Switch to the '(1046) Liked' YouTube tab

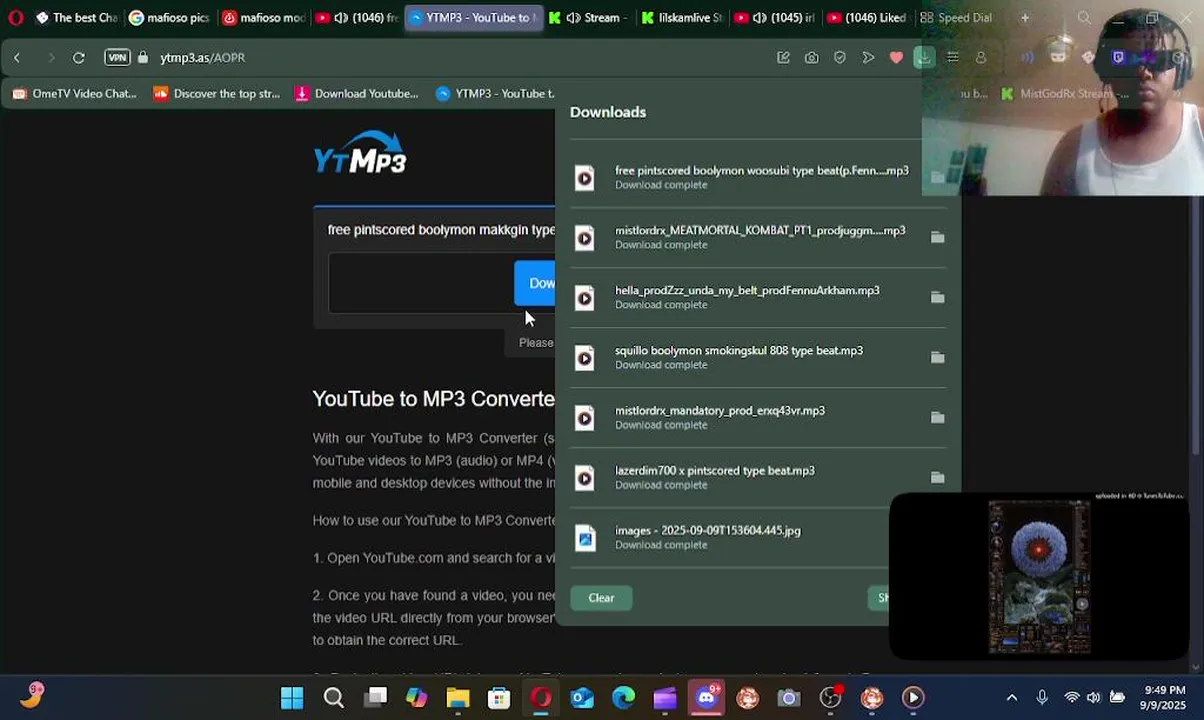(x=868, y=17)
